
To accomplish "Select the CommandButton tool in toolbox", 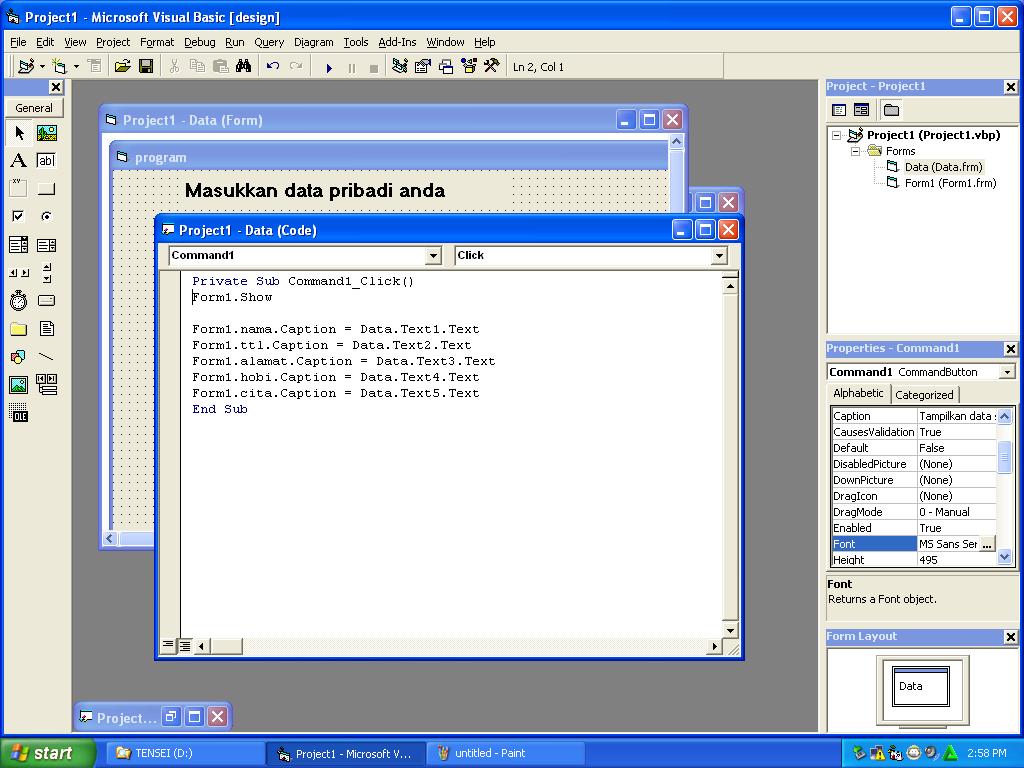I will click(x=46, y=189).
